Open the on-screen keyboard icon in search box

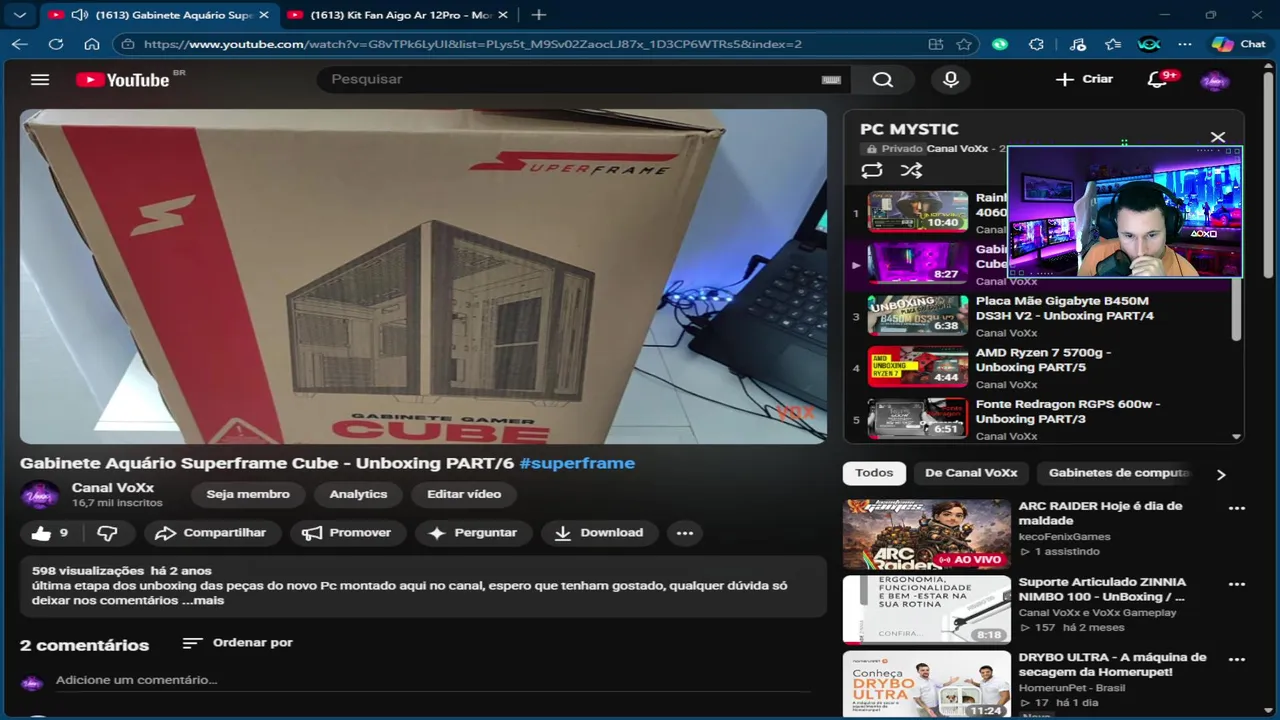[x=831, y=80]
